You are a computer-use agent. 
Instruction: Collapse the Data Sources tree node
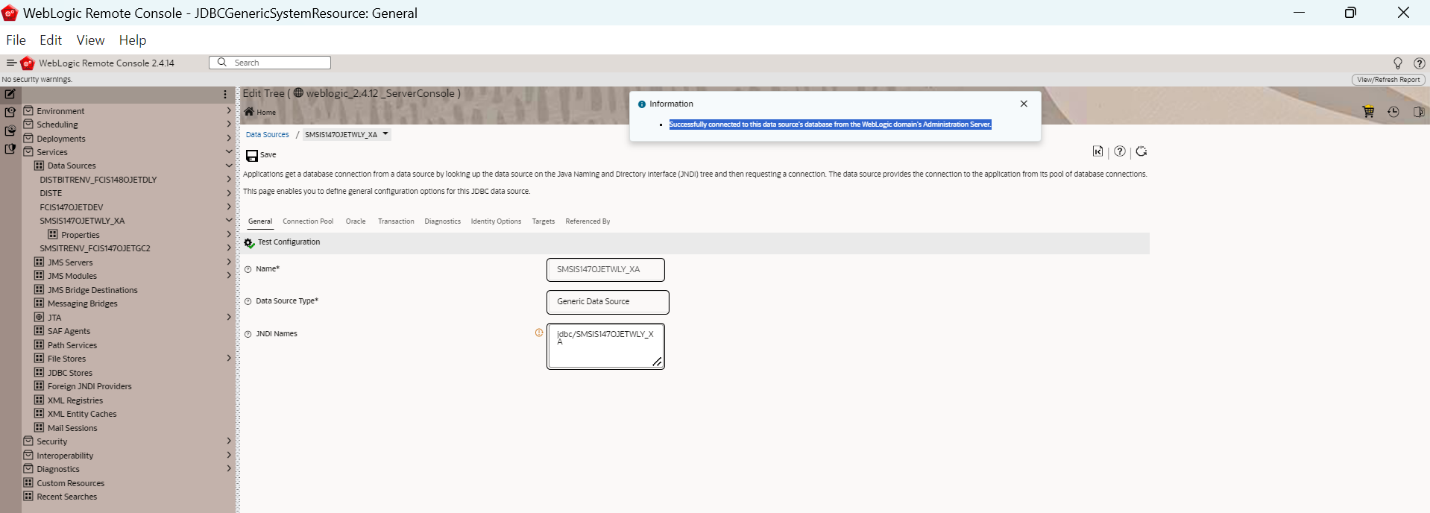tap(229, 166)
